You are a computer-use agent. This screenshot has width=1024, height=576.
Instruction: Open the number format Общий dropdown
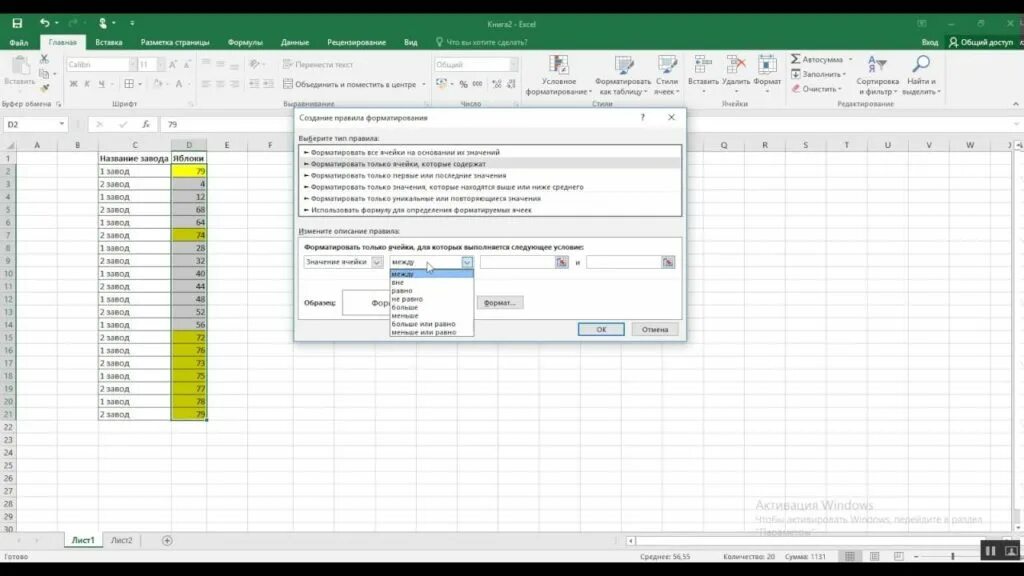click(513, 65)
